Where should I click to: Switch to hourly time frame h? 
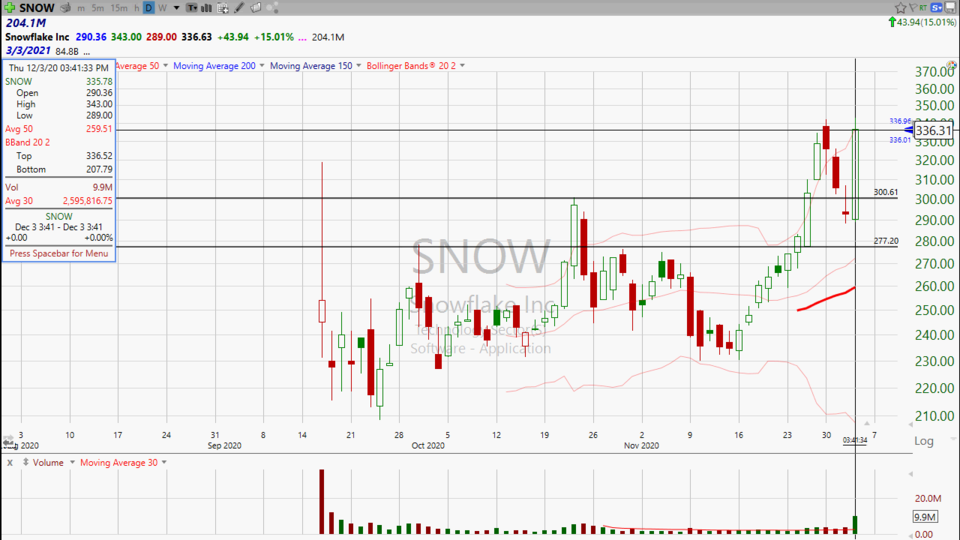click(137, 8)
